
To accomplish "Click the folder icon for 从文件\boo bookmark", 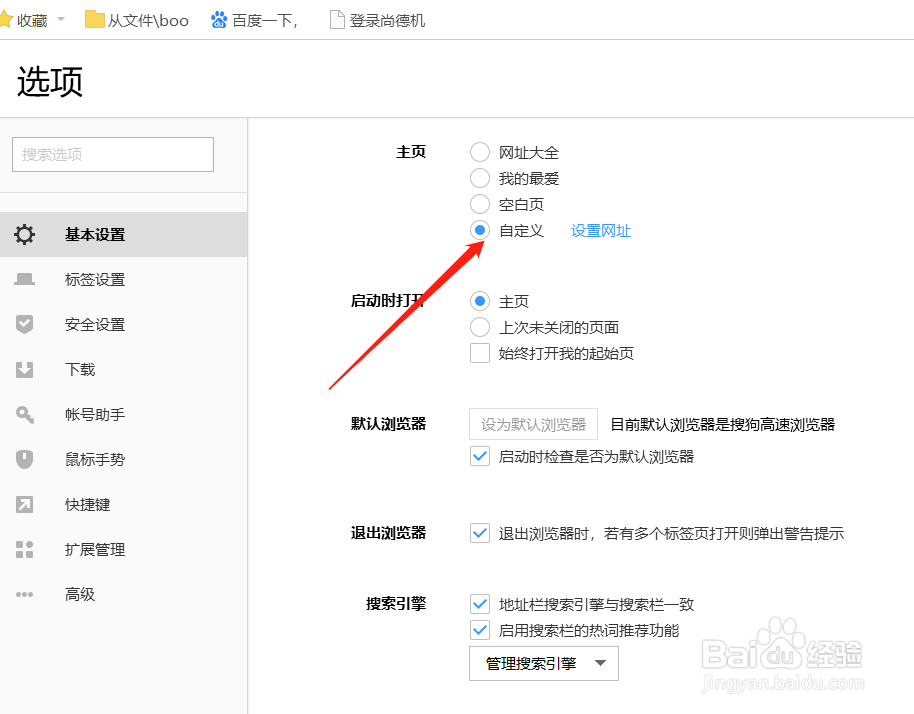I will tap(94, 20).
